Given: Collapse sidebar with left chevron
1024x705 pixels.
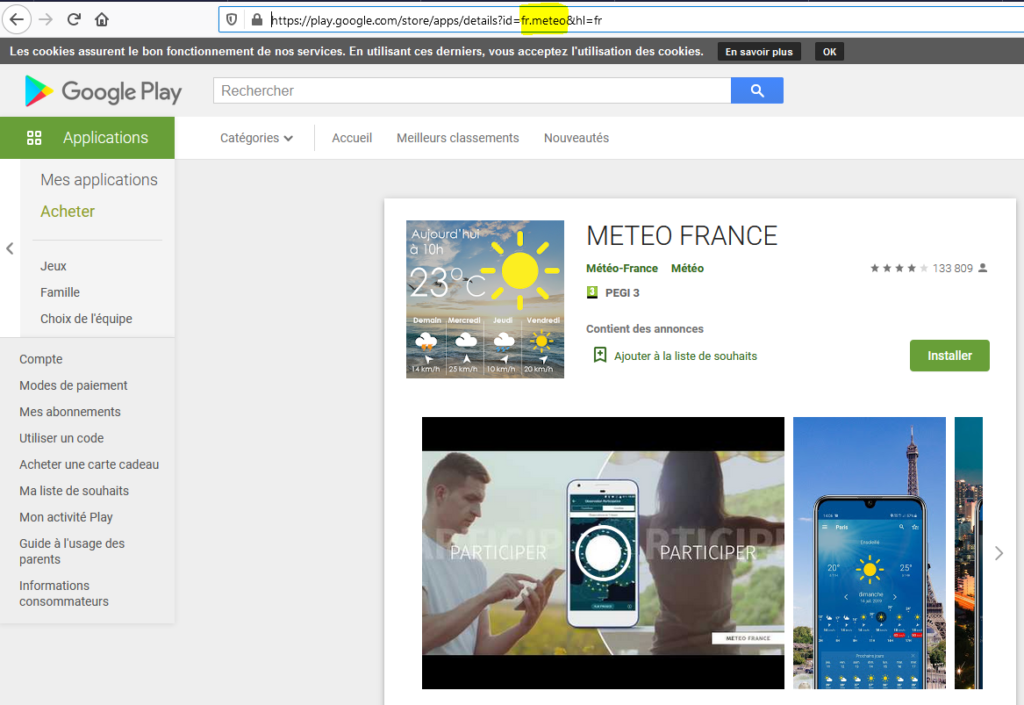Looking at the screenshot, I should (10, 248).
